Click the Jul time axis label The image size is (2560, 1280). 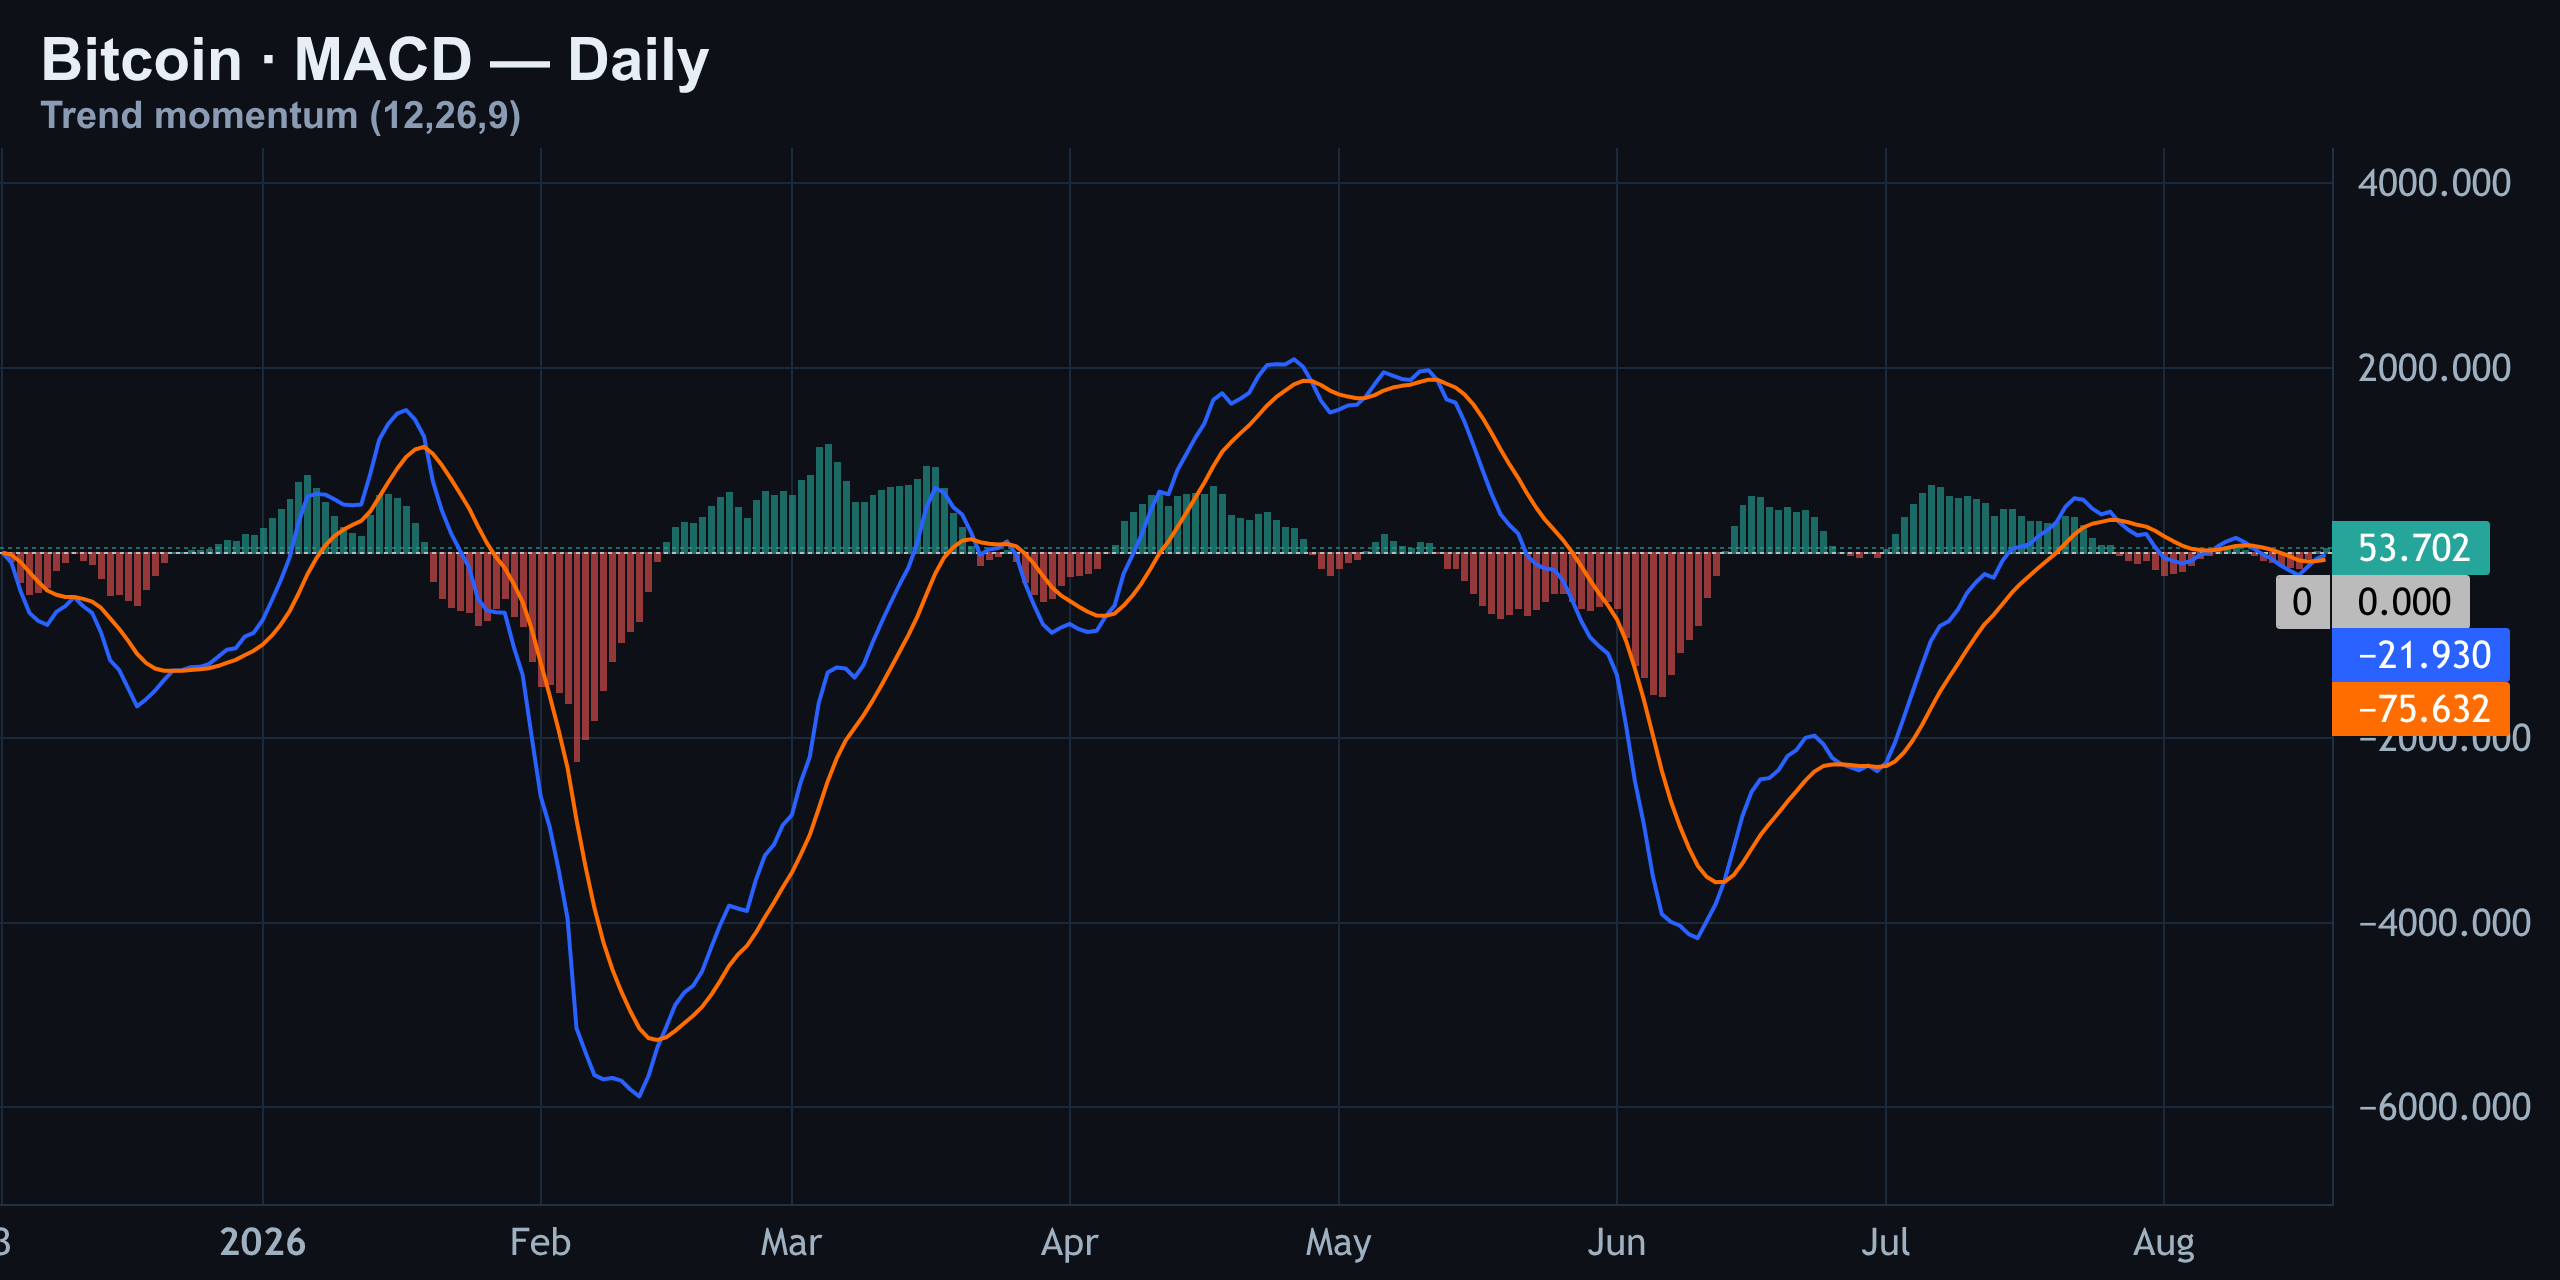tap(1885, 1242)
